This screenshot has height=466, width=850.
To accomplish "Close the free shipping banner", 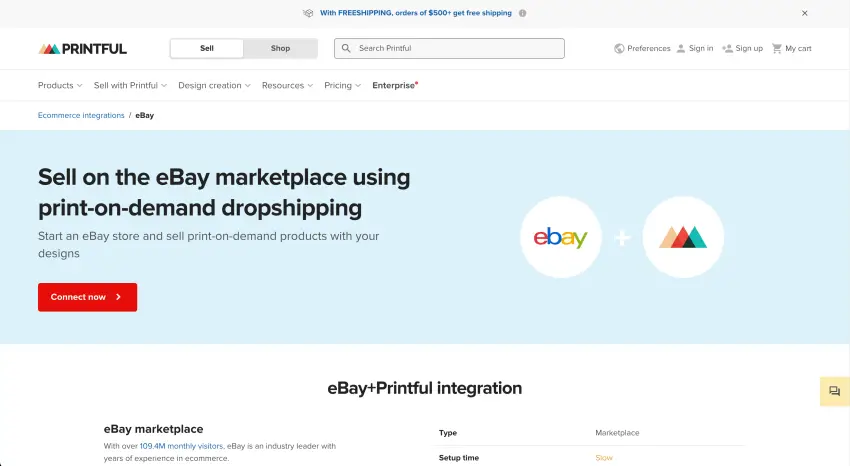I will pos(805,13).
